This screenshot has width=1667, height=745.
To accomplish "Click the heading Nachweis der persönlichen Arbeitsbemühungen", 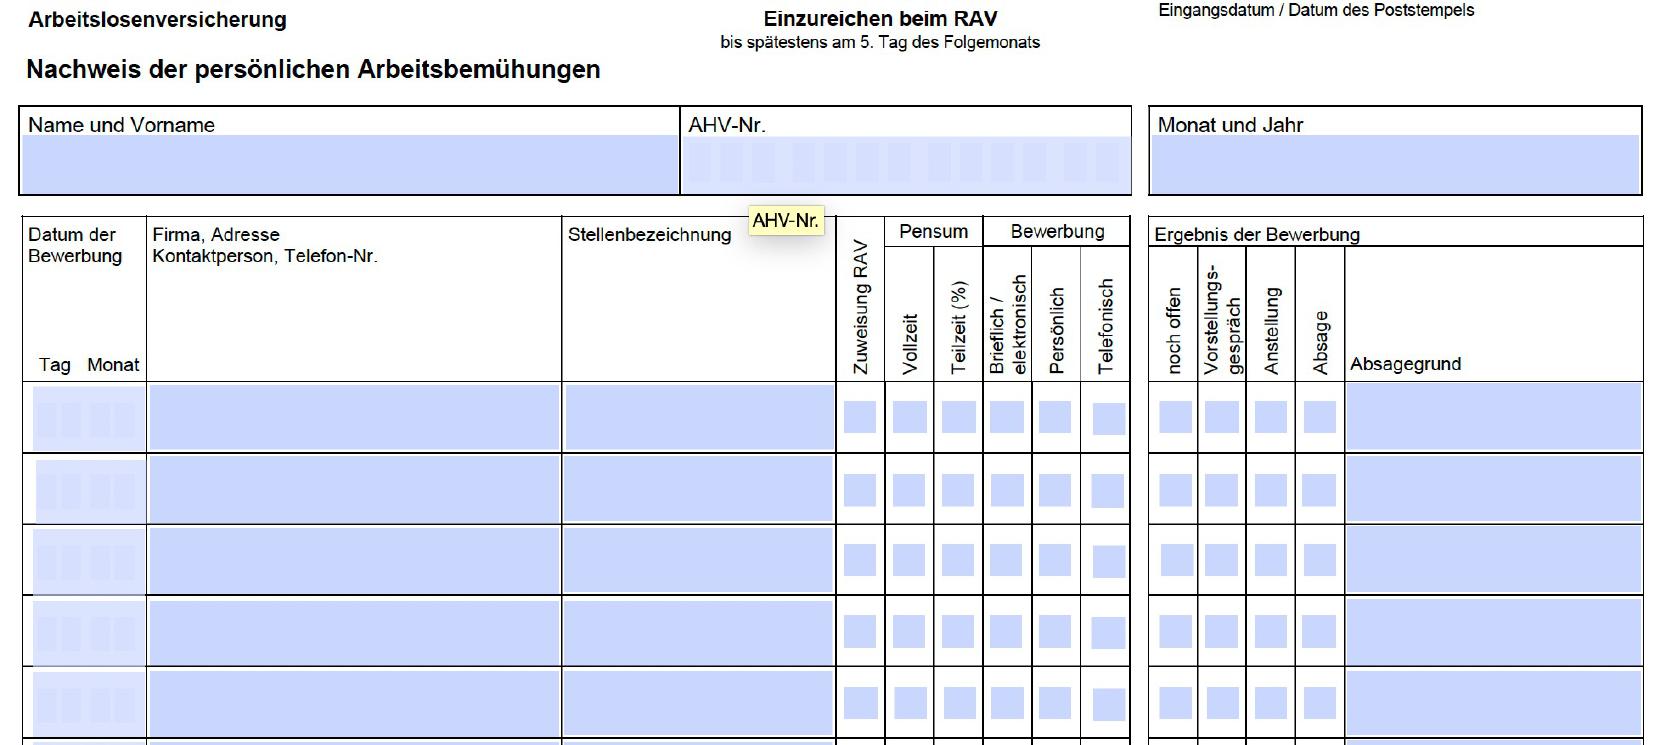I will tap(313, 69).
